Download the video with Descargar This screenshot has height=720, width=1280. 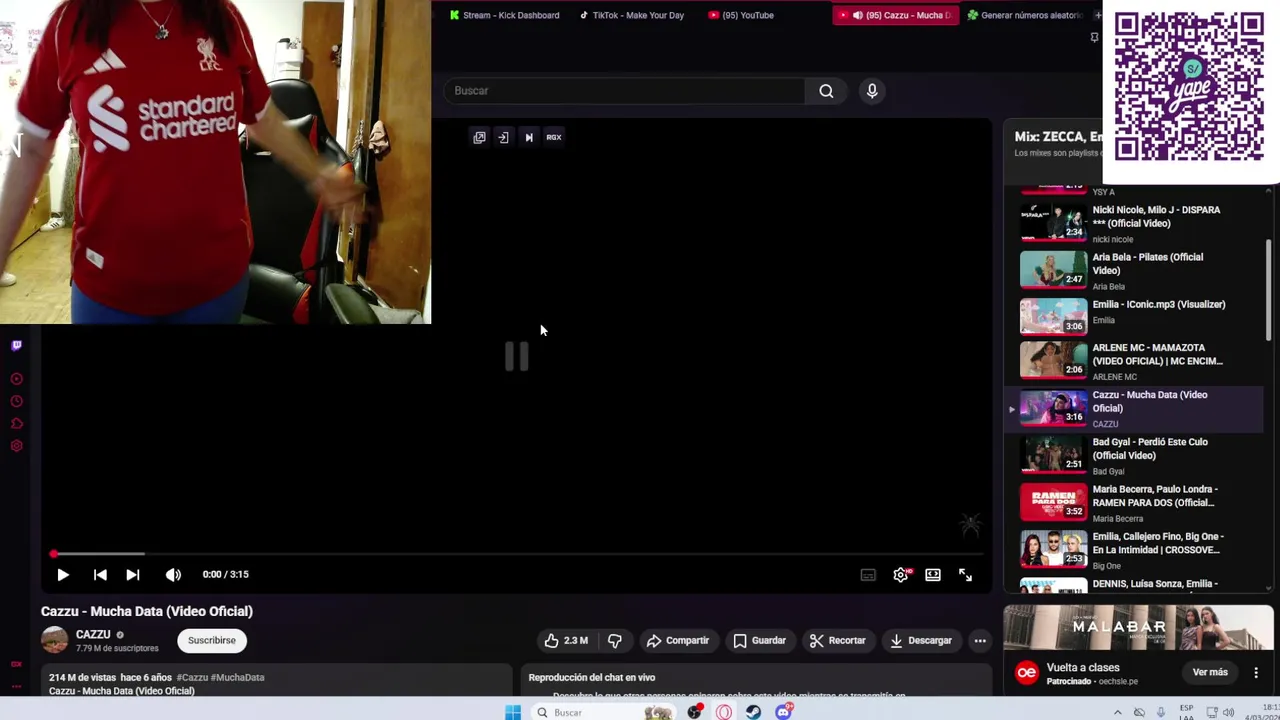coord(921,641)
